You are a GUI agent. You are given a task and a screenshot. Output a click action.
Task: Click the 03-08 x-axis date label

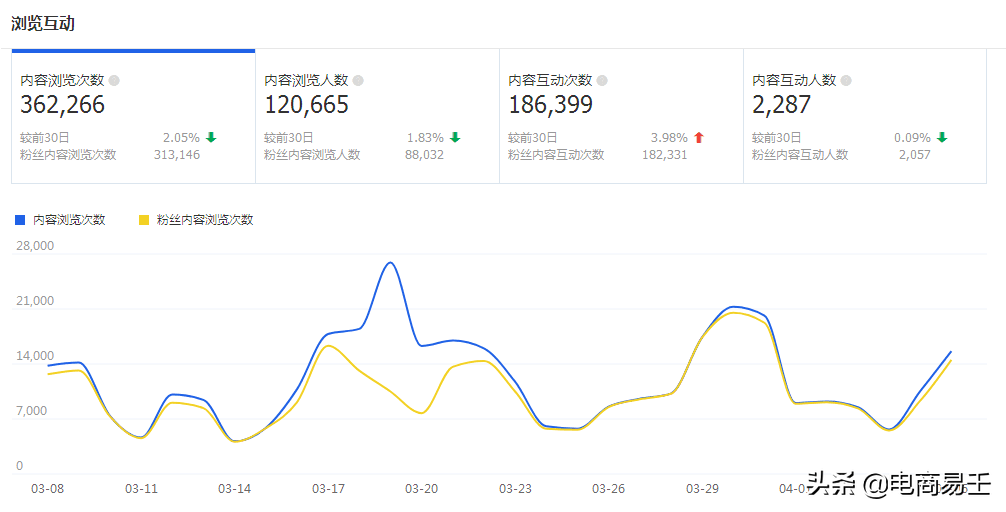click(47, 489)
